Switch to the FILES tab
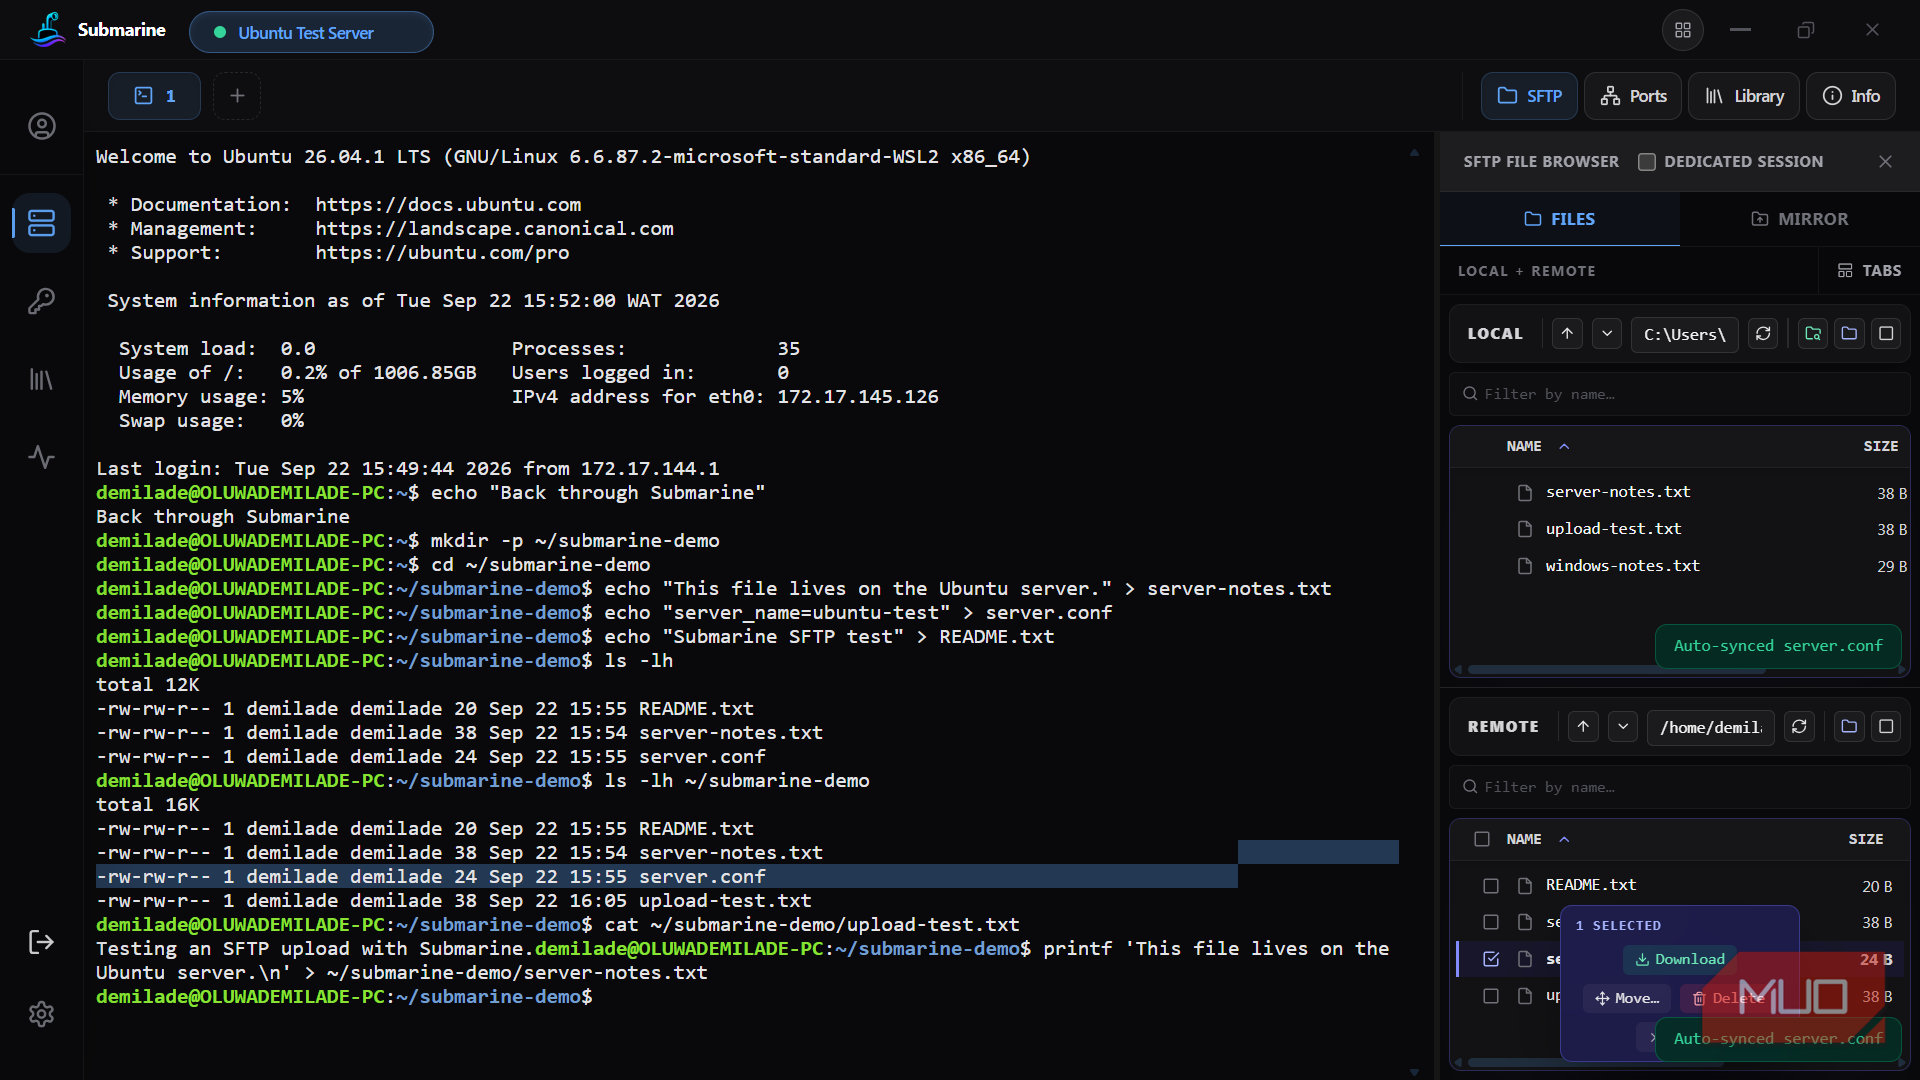The height and width of the screenshot is (1080, 1920). pos(1559,219)
